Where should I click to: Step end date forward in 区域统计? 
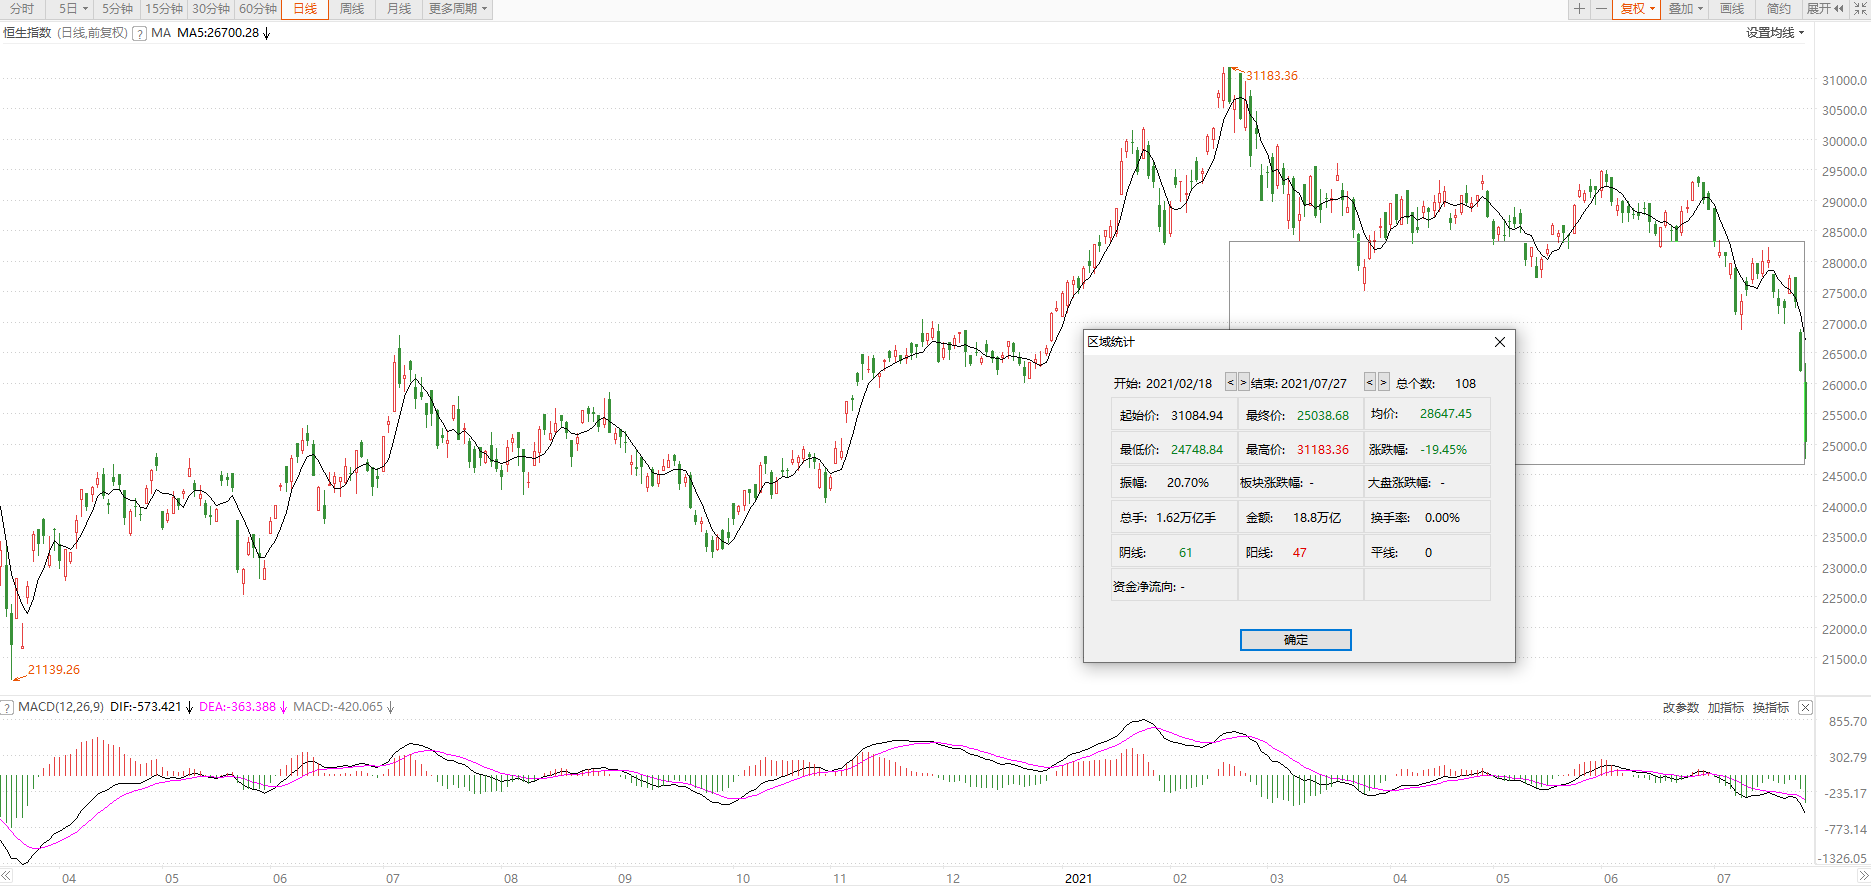[1383, 382]
